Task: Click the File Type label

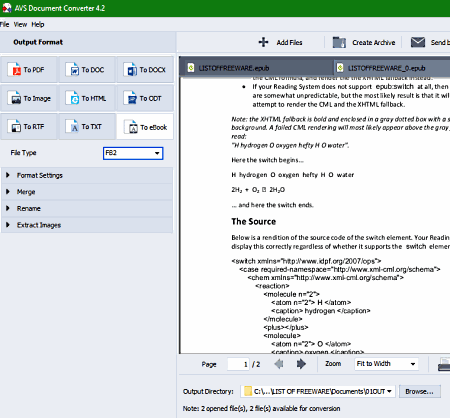Action: pyautogui.click(x=23, y=153)
